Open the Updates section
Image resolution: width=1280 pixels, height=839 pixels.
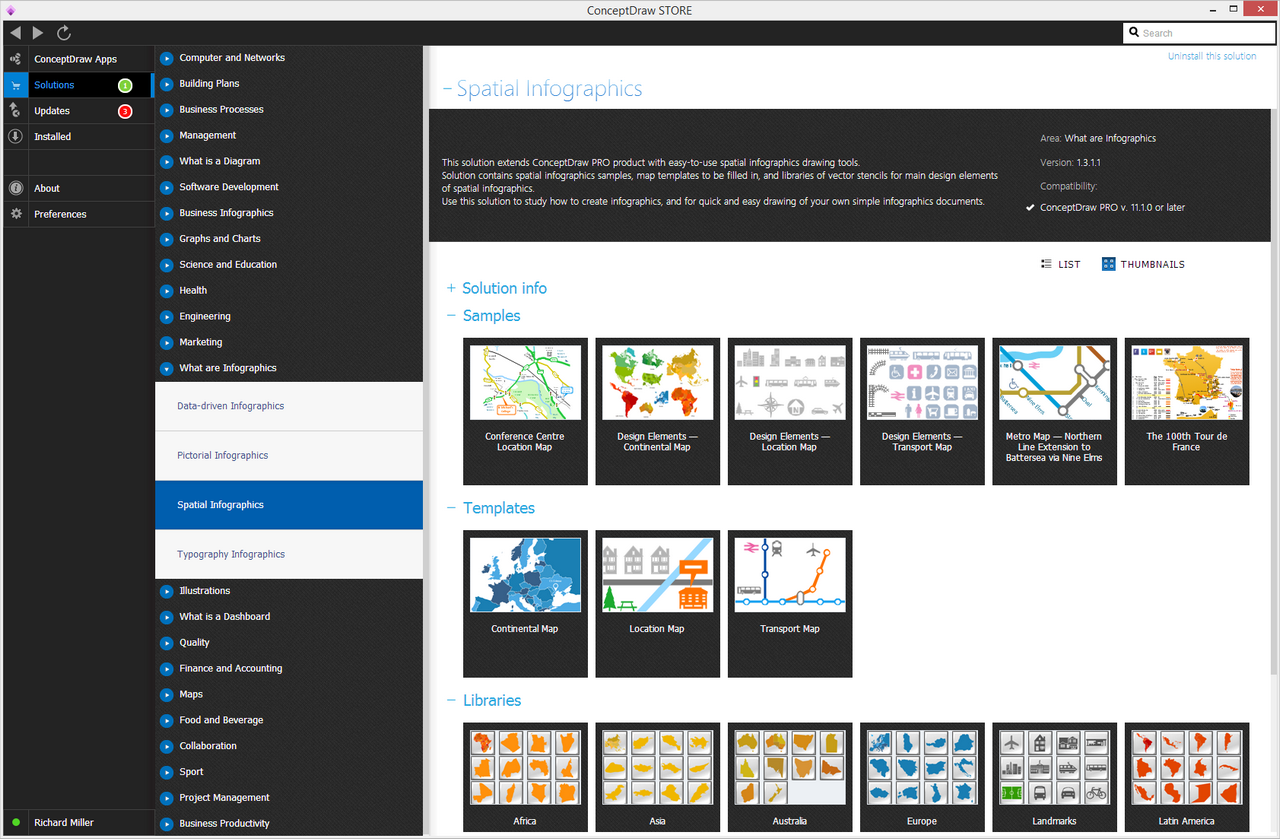(76, 111)
